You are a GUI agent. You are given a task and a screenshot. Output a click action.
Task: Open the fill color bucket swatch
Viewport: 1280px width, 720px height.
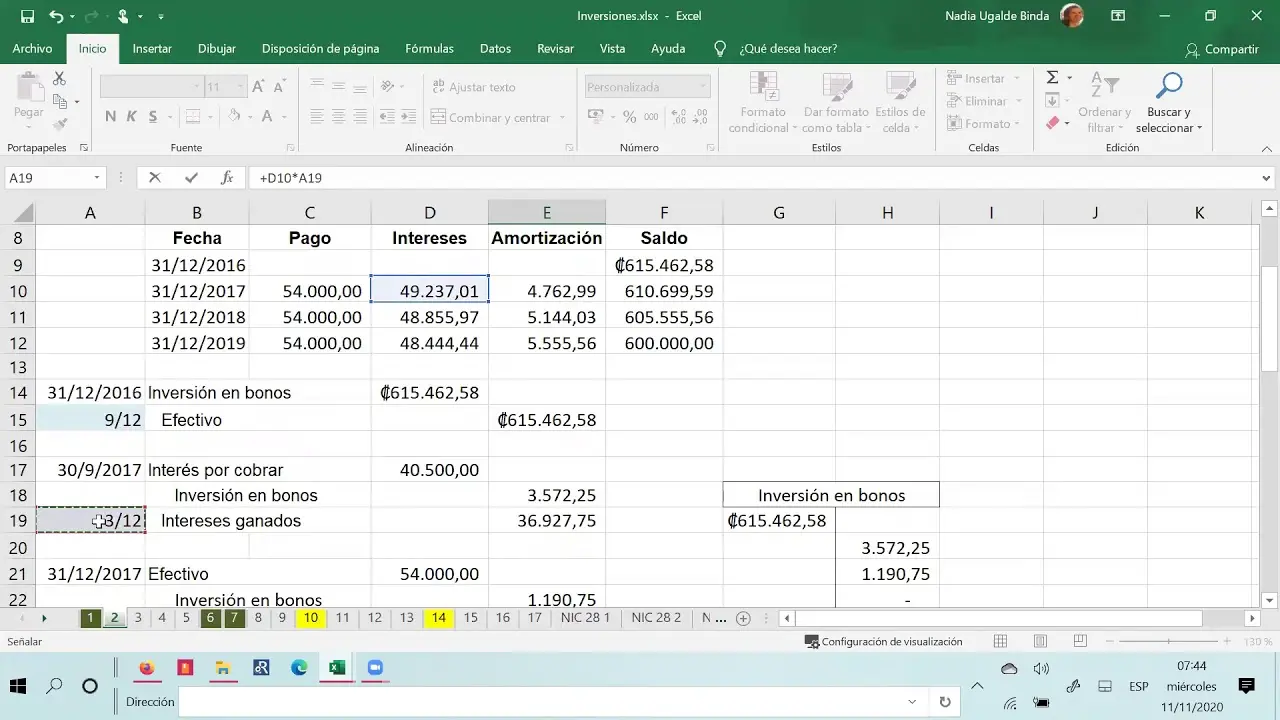pyautogui.click(x=234, y=117)
